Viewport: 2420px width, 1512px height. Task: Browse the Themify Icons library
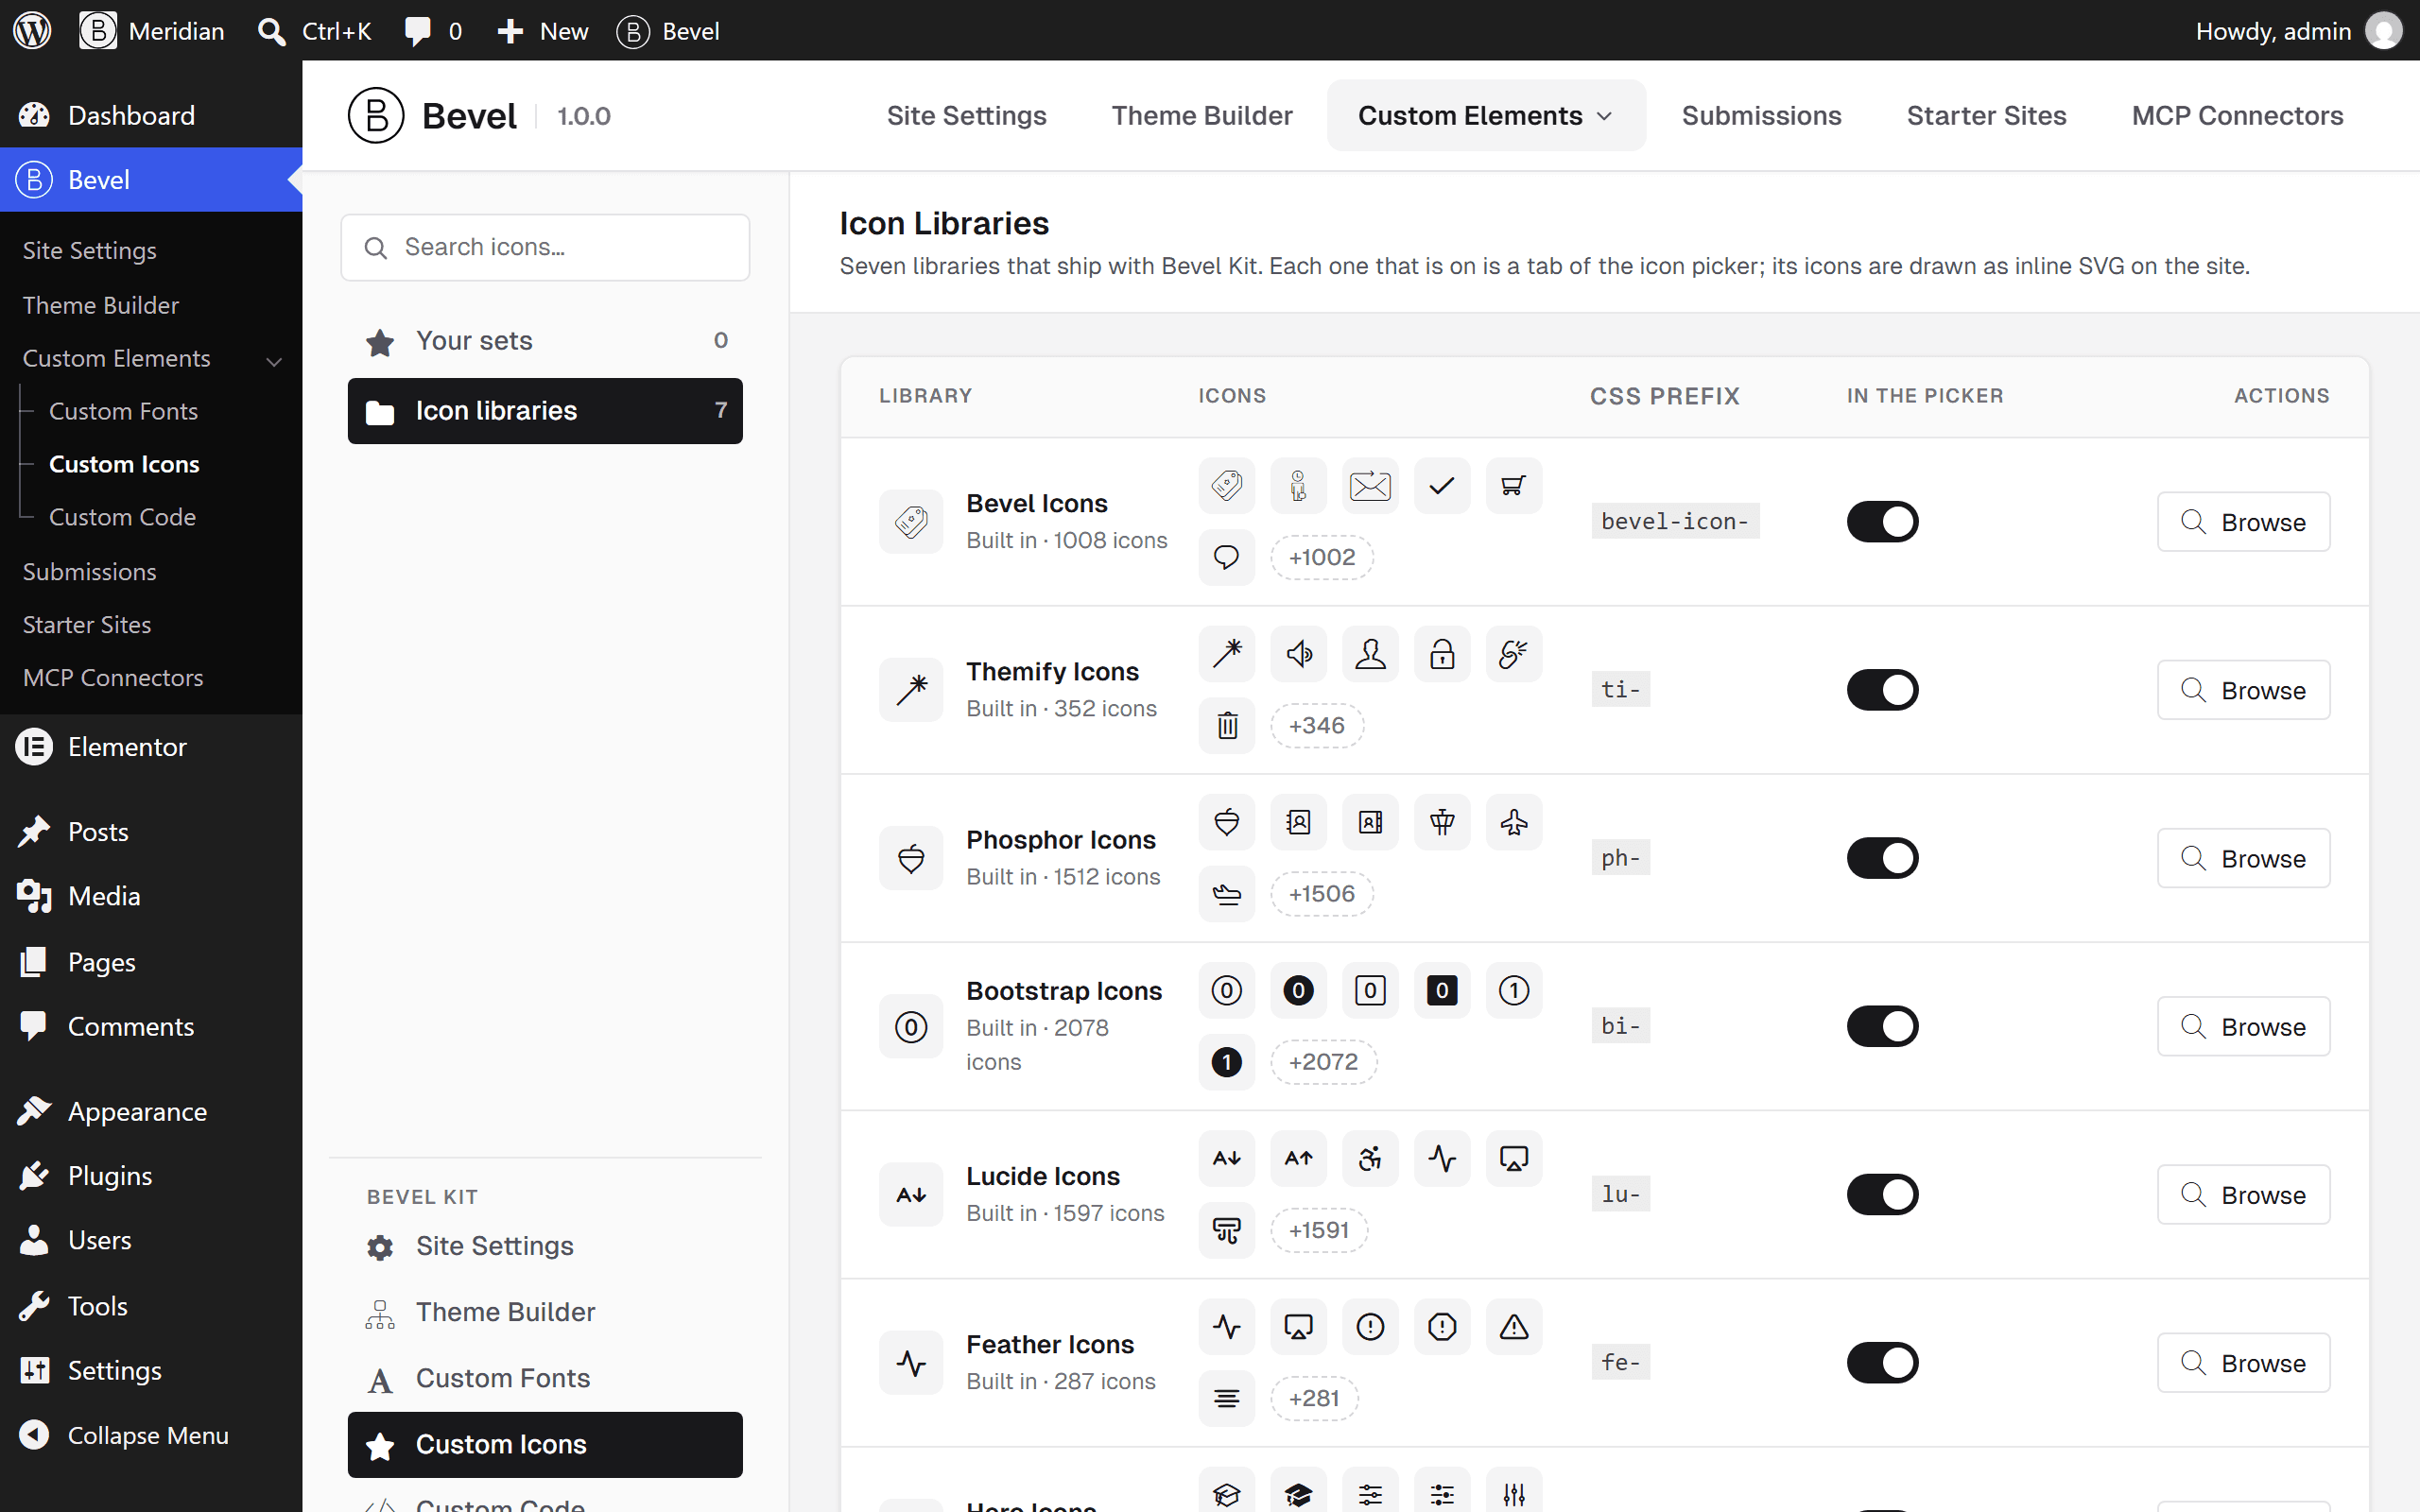[x=2243, y=690]
